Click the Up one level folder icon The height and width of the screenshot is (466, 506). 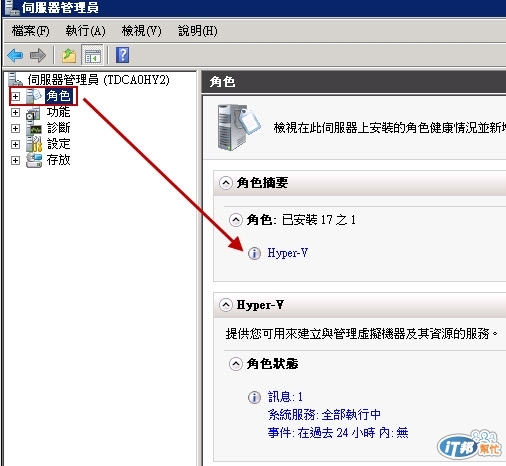(x=69, y=55)
